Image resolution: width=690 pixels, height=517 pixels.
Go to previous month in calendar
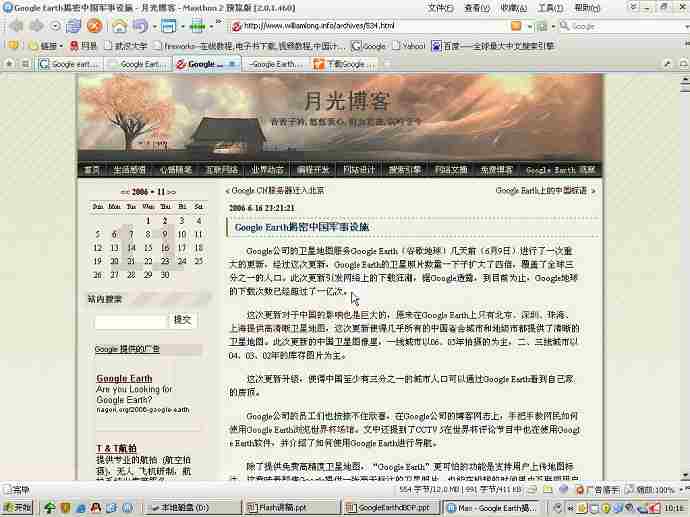coord(125,192)
